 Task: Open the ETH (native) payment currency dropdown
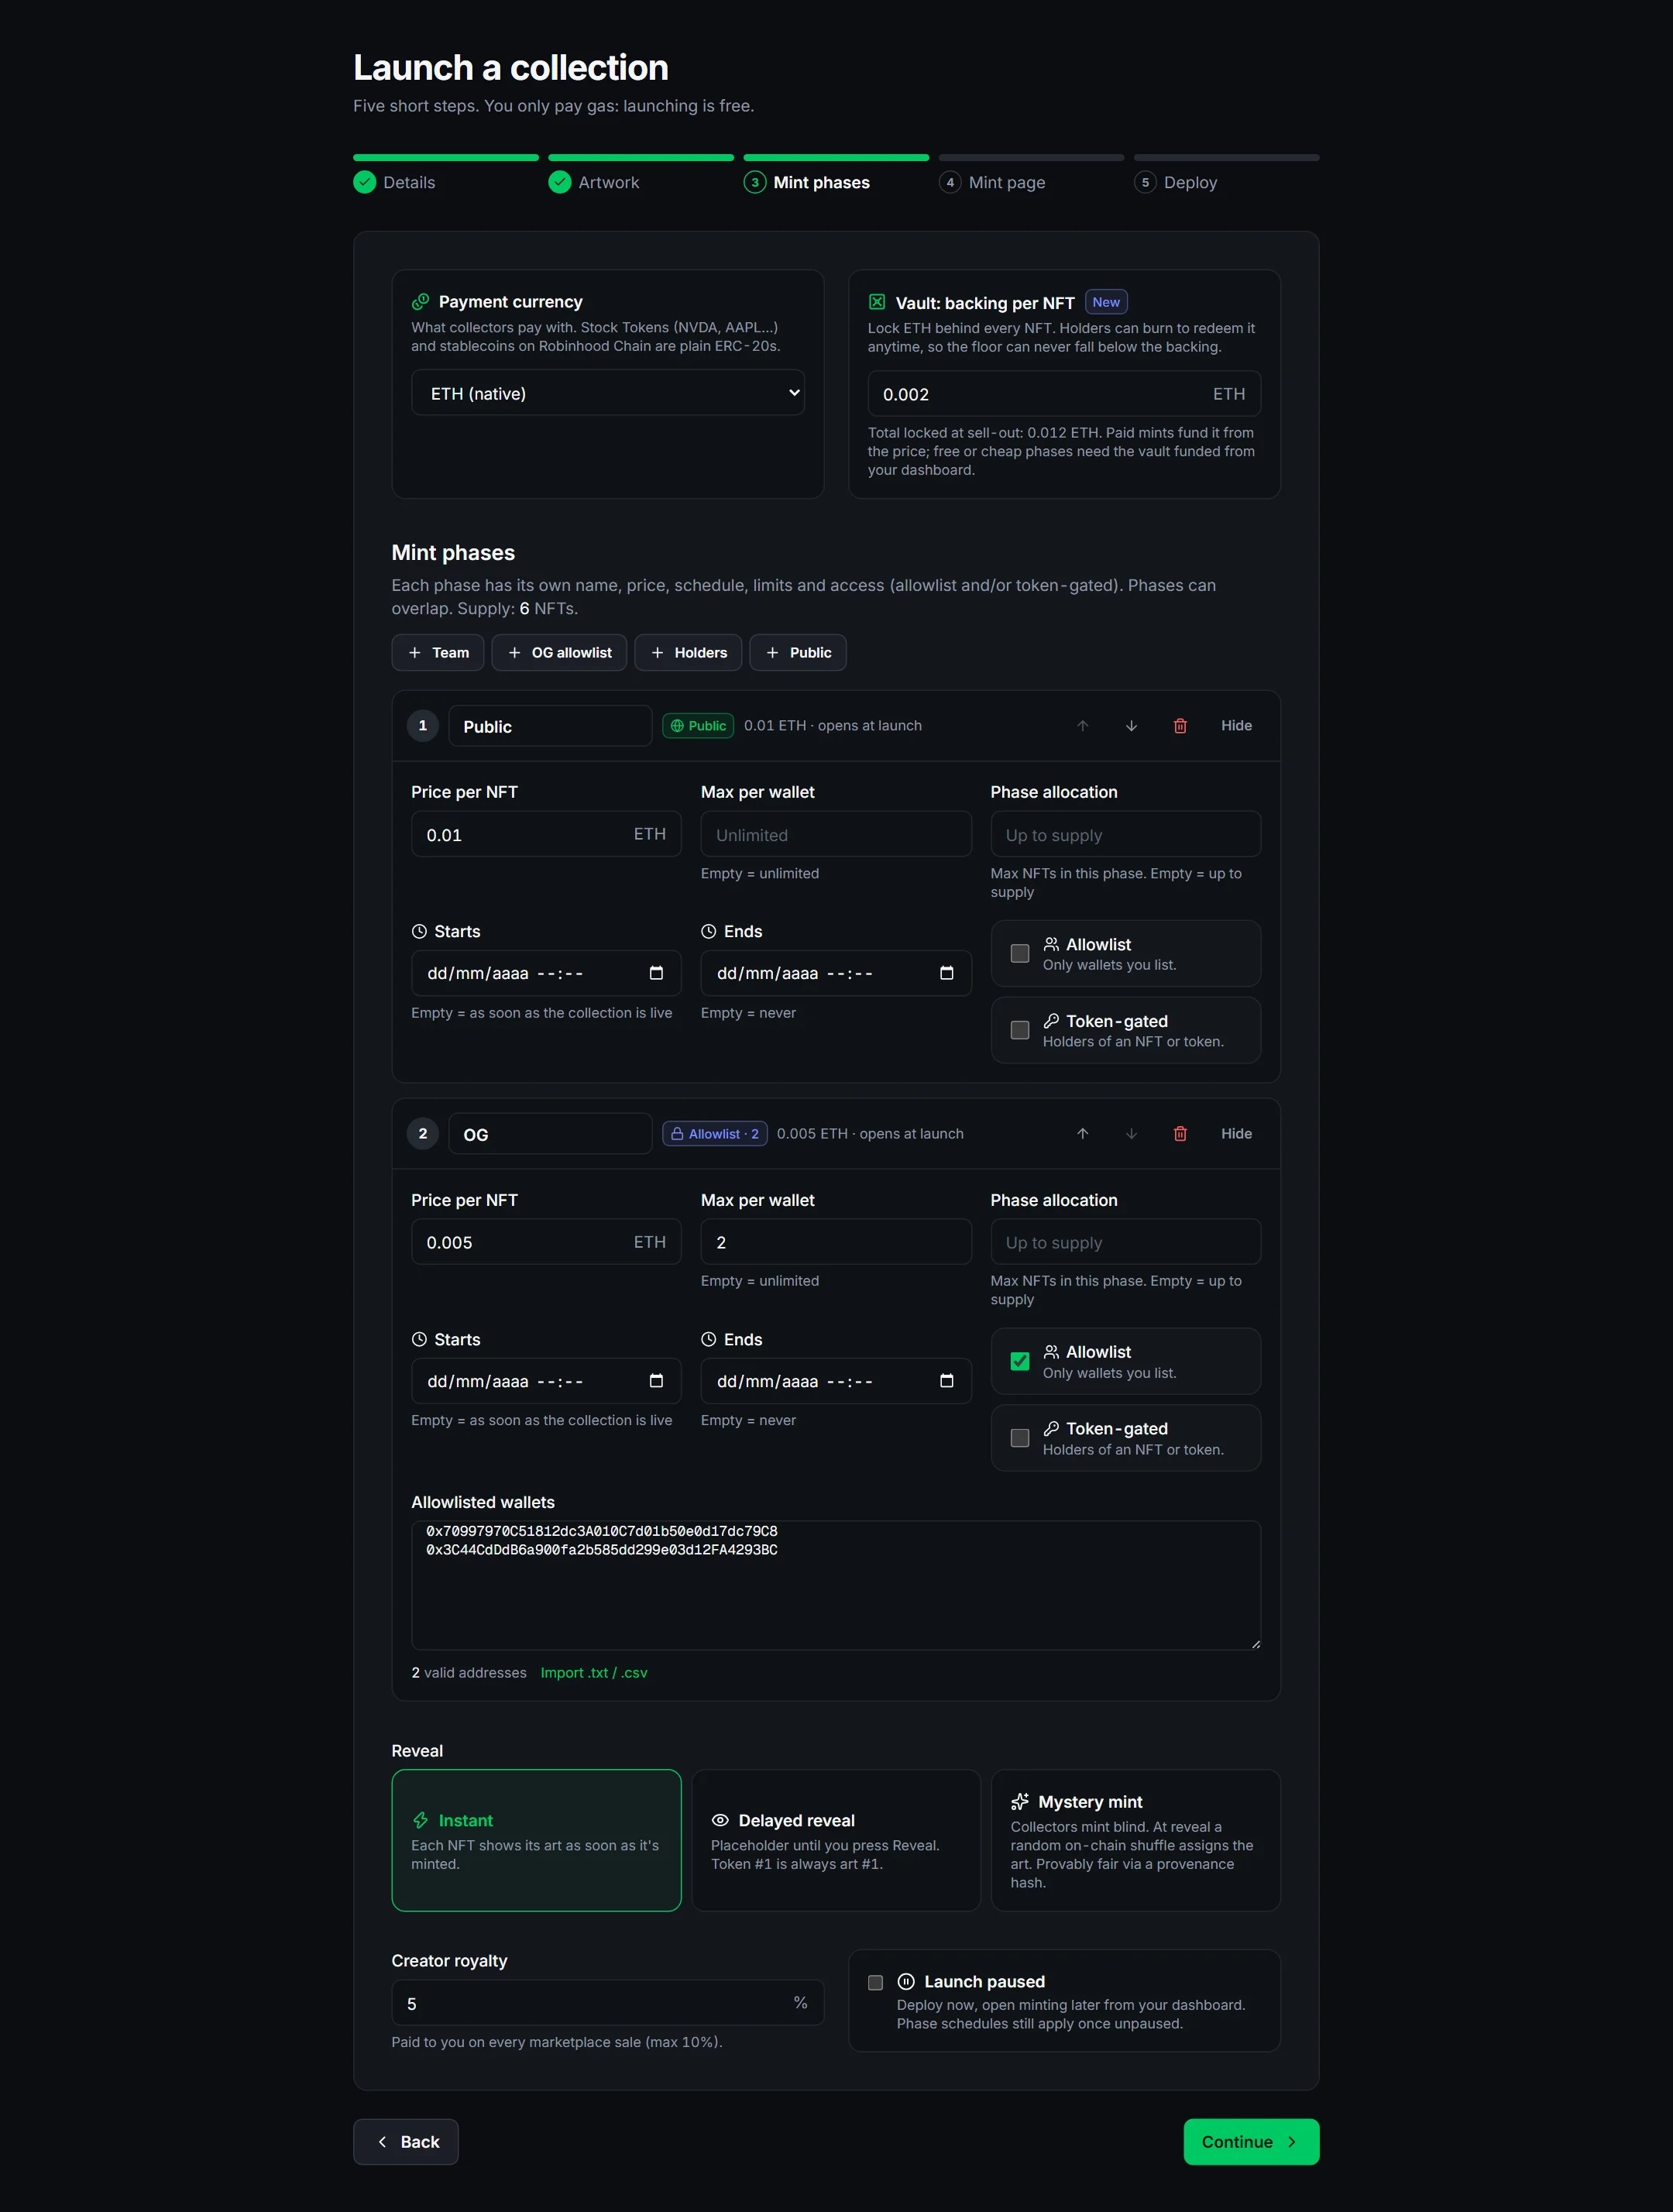(608, 393)
